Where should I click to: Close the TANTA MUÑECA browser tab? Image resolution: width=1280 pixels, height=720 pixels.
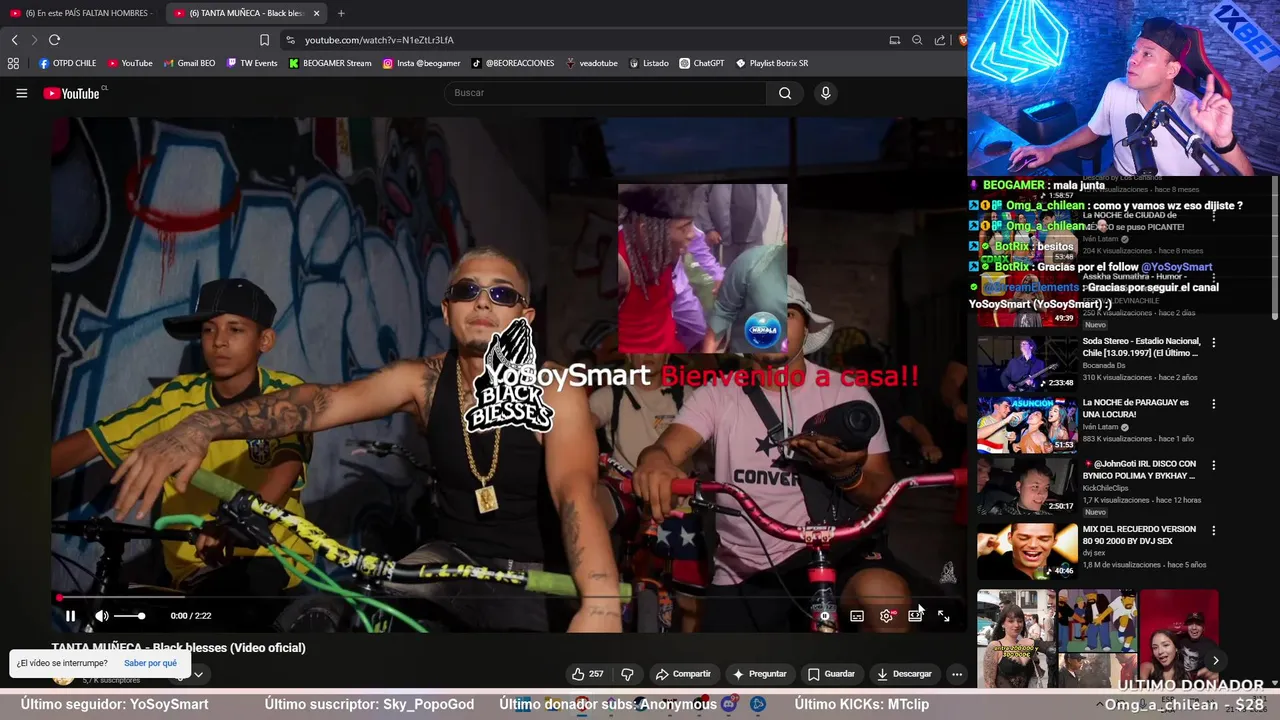click(317, 13)
